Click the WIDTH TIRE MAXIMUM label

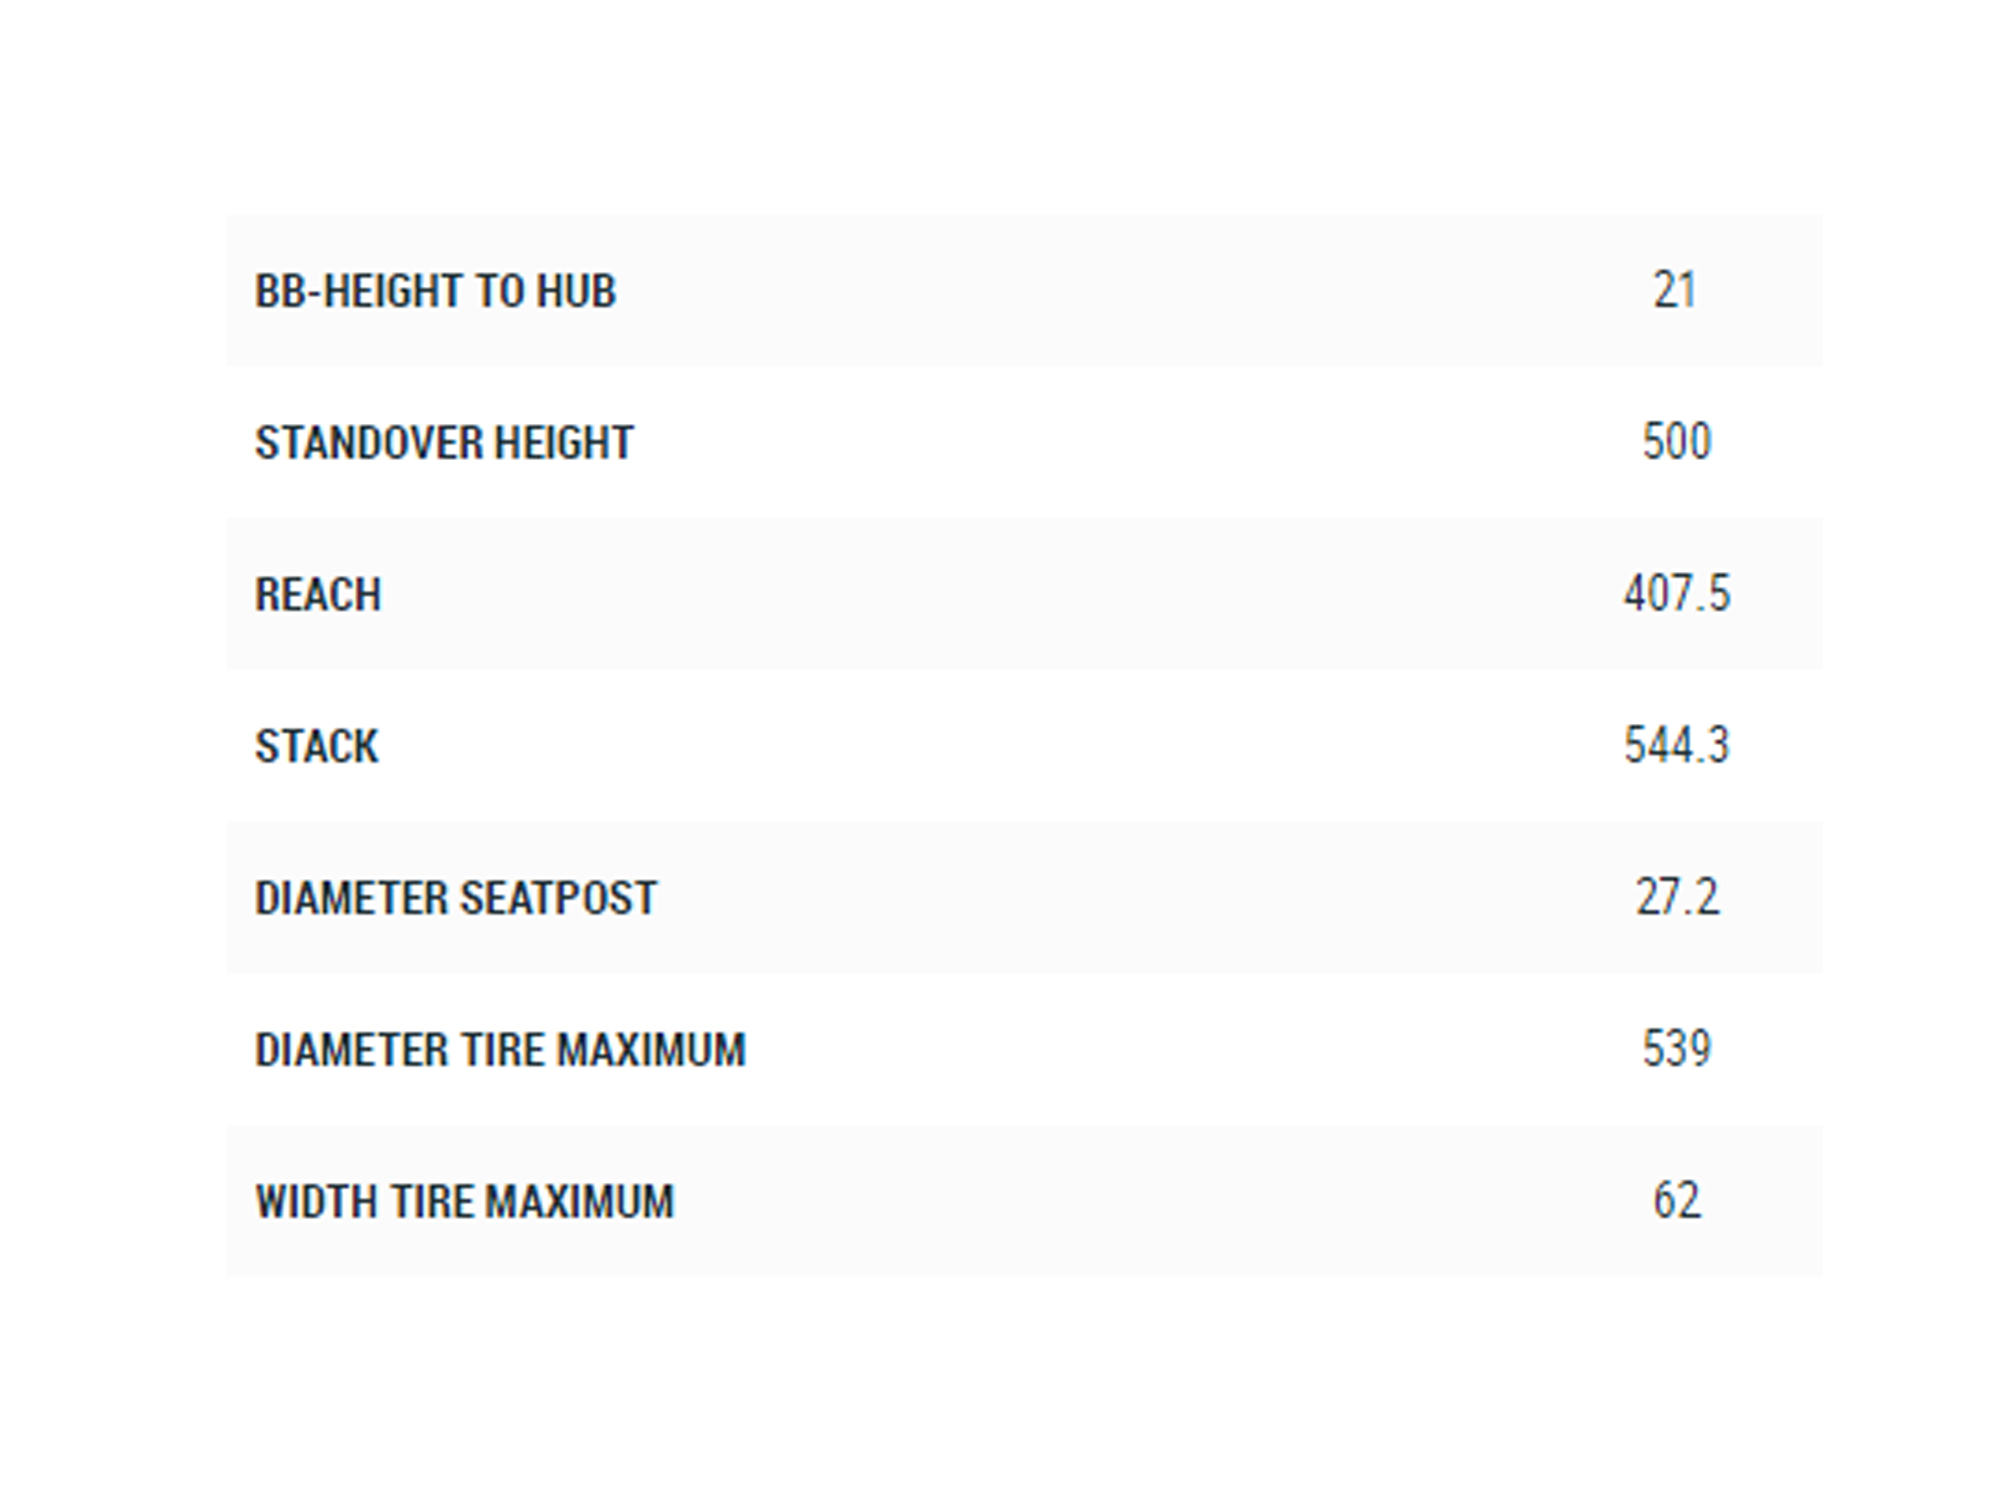[465, 1202]
